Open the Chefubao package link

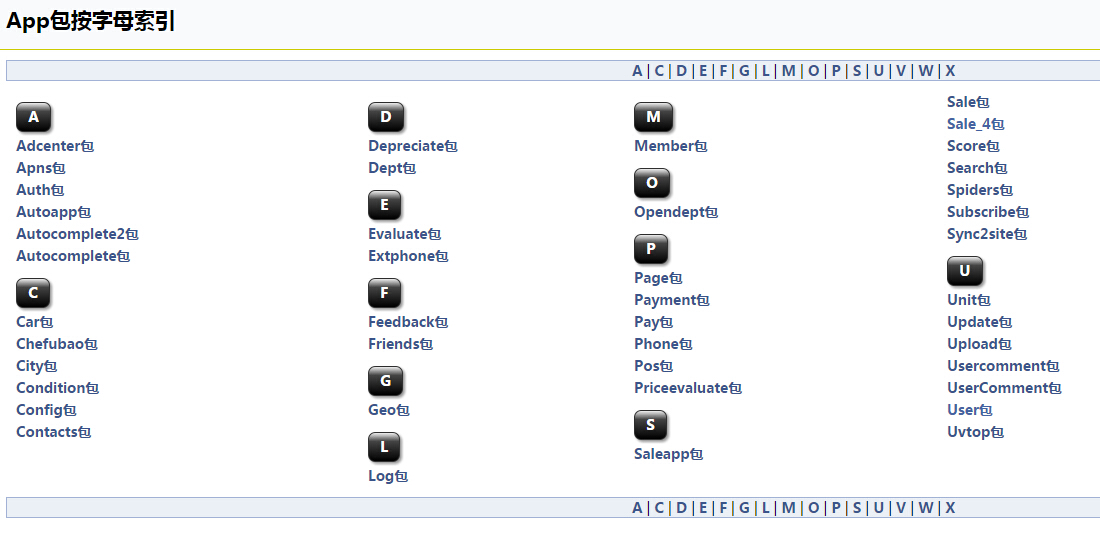click(x=57, y=344)
